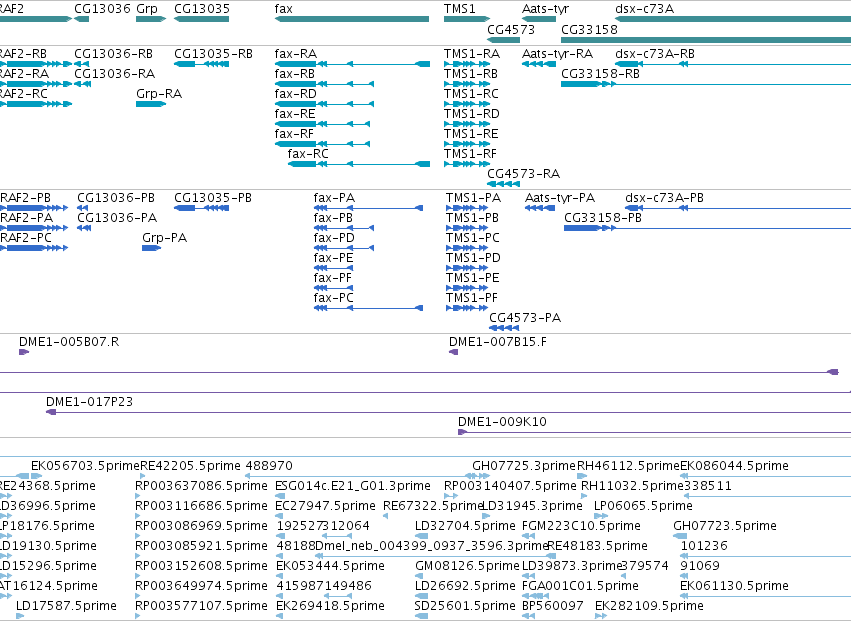This screenshot has width=851, height=621.
Task: Open the fax-PD protein label
Action: point(334,238)
